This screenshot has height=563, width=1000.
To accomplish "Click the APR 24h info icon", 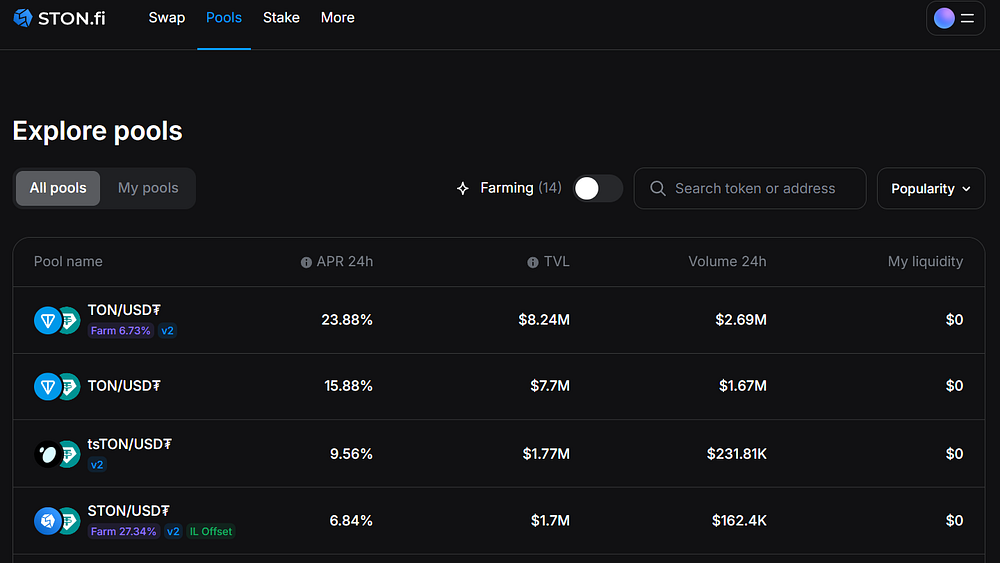I will pos(306,263).
